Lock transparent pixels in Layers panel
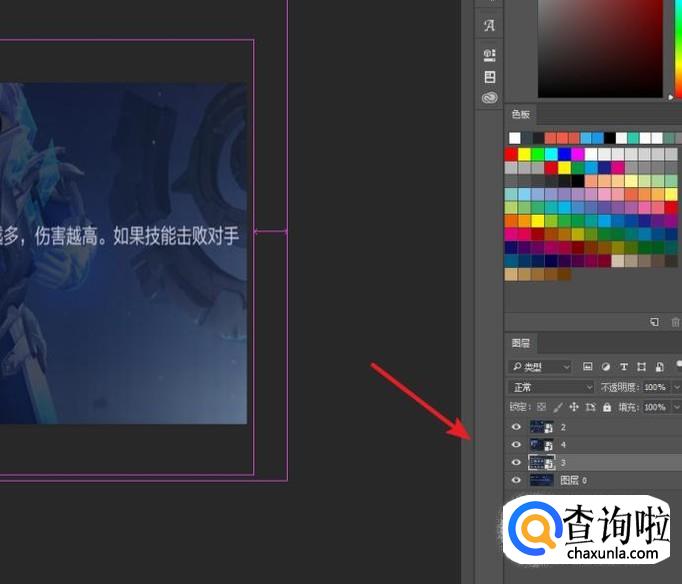682x584 pixels. pos(541,407)
